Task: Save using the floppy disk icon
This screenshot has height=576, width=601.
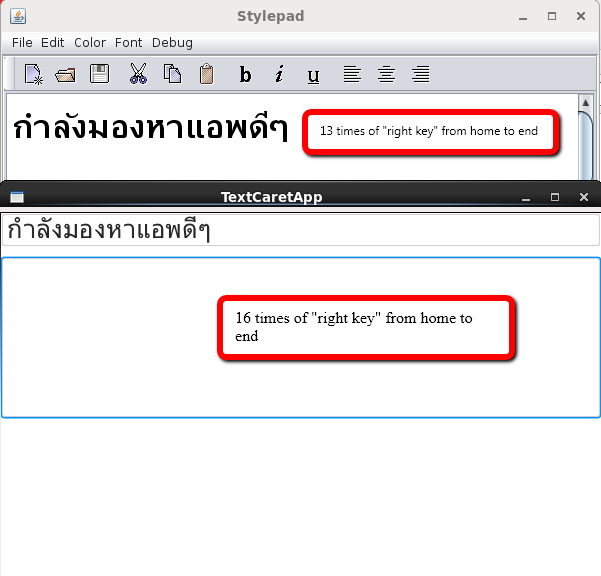Action: point(99,74)
